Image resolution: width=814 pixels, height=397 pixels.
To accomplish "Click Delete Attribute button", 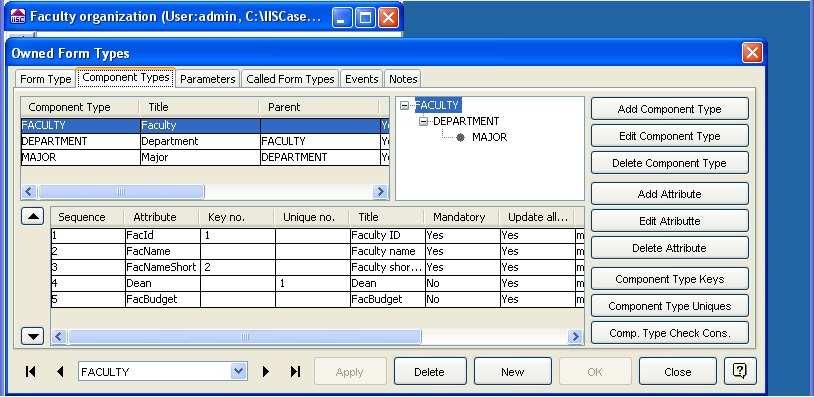I will coord(670,248).
